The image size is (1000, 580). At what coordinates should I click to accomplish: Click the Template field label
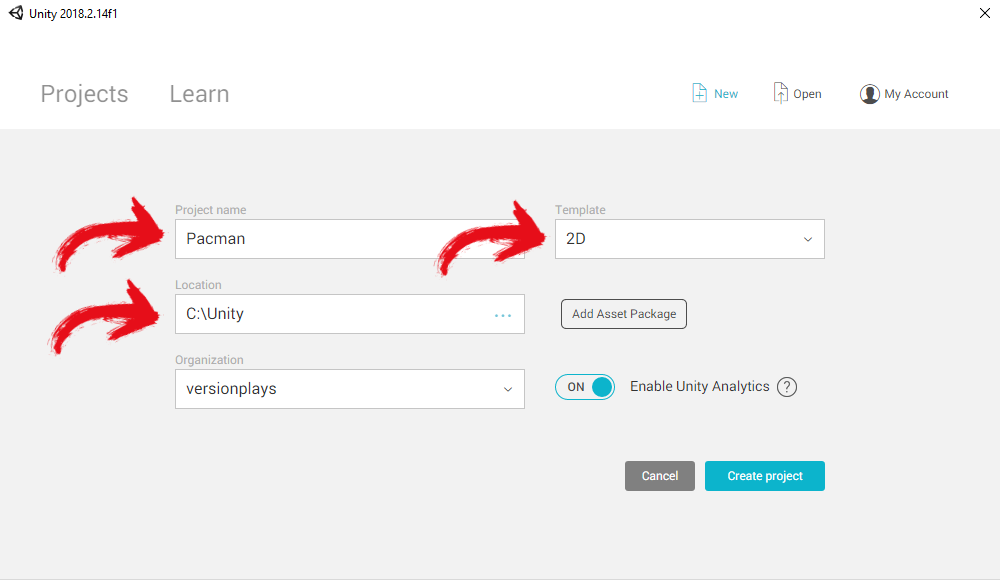[x=580, y=210]
